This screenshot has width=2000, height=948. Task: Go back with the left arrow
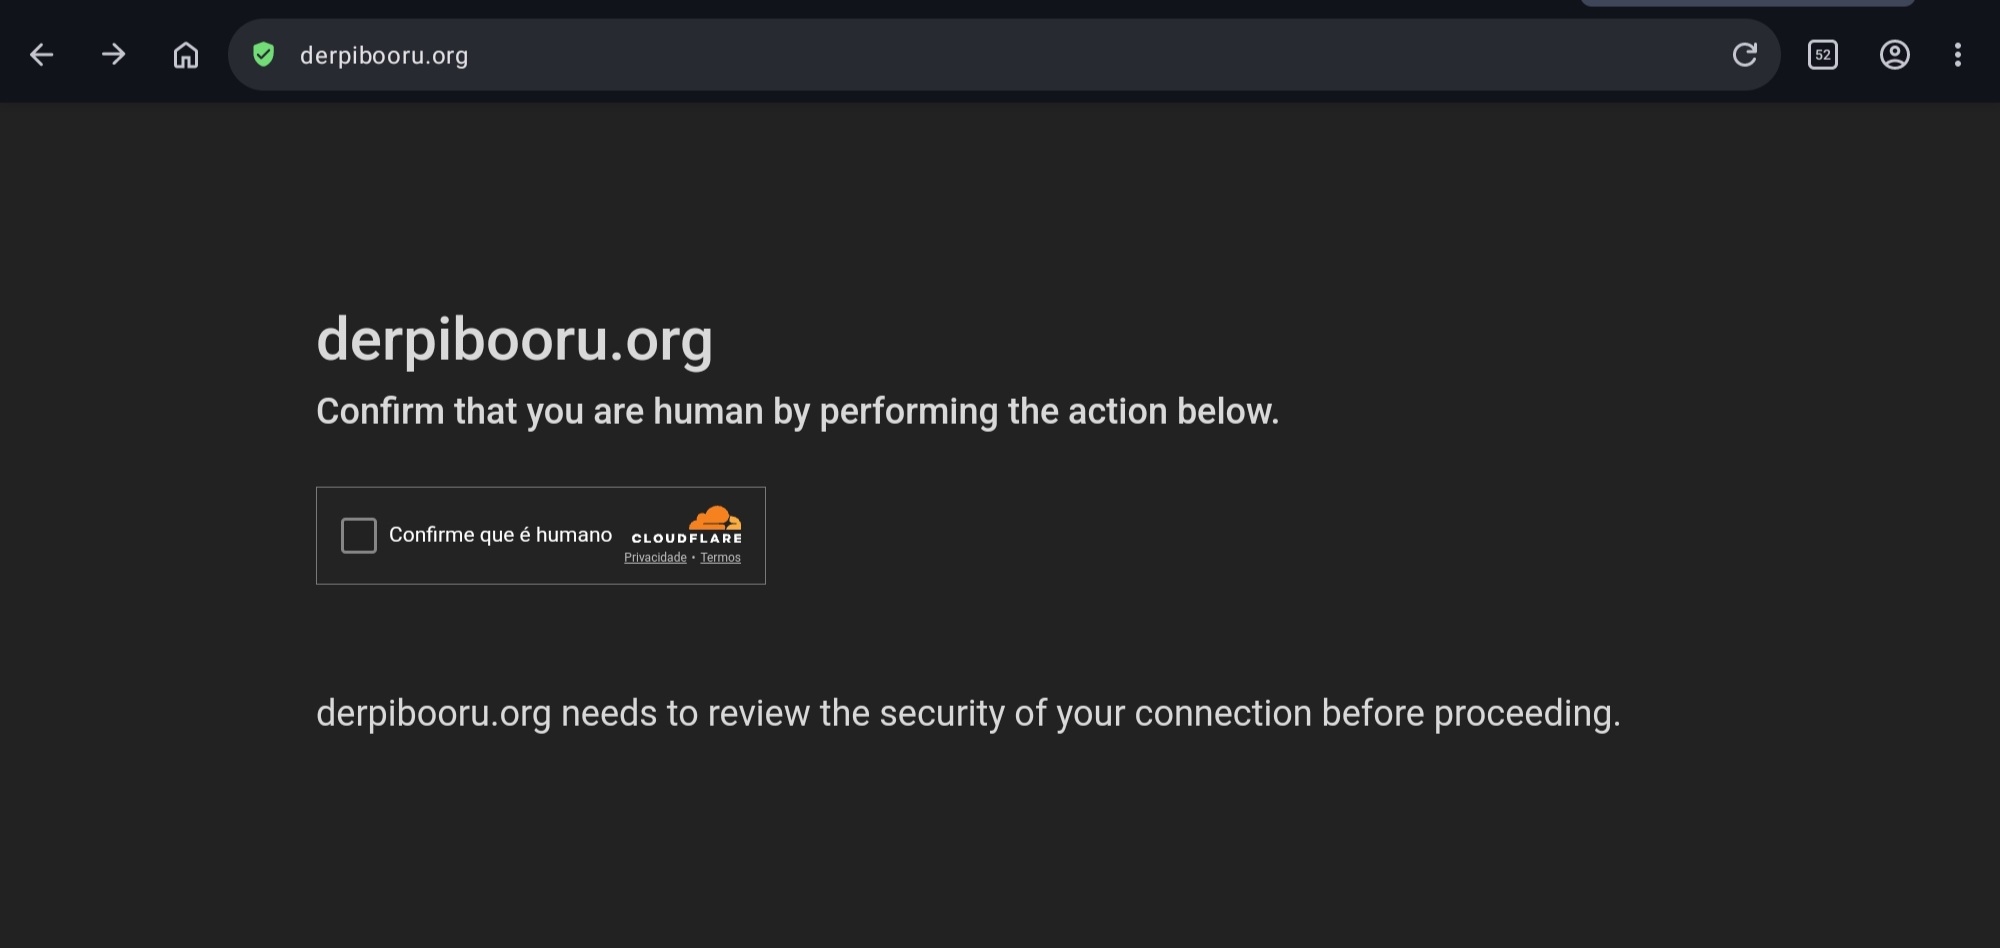(x=41, y=55)
